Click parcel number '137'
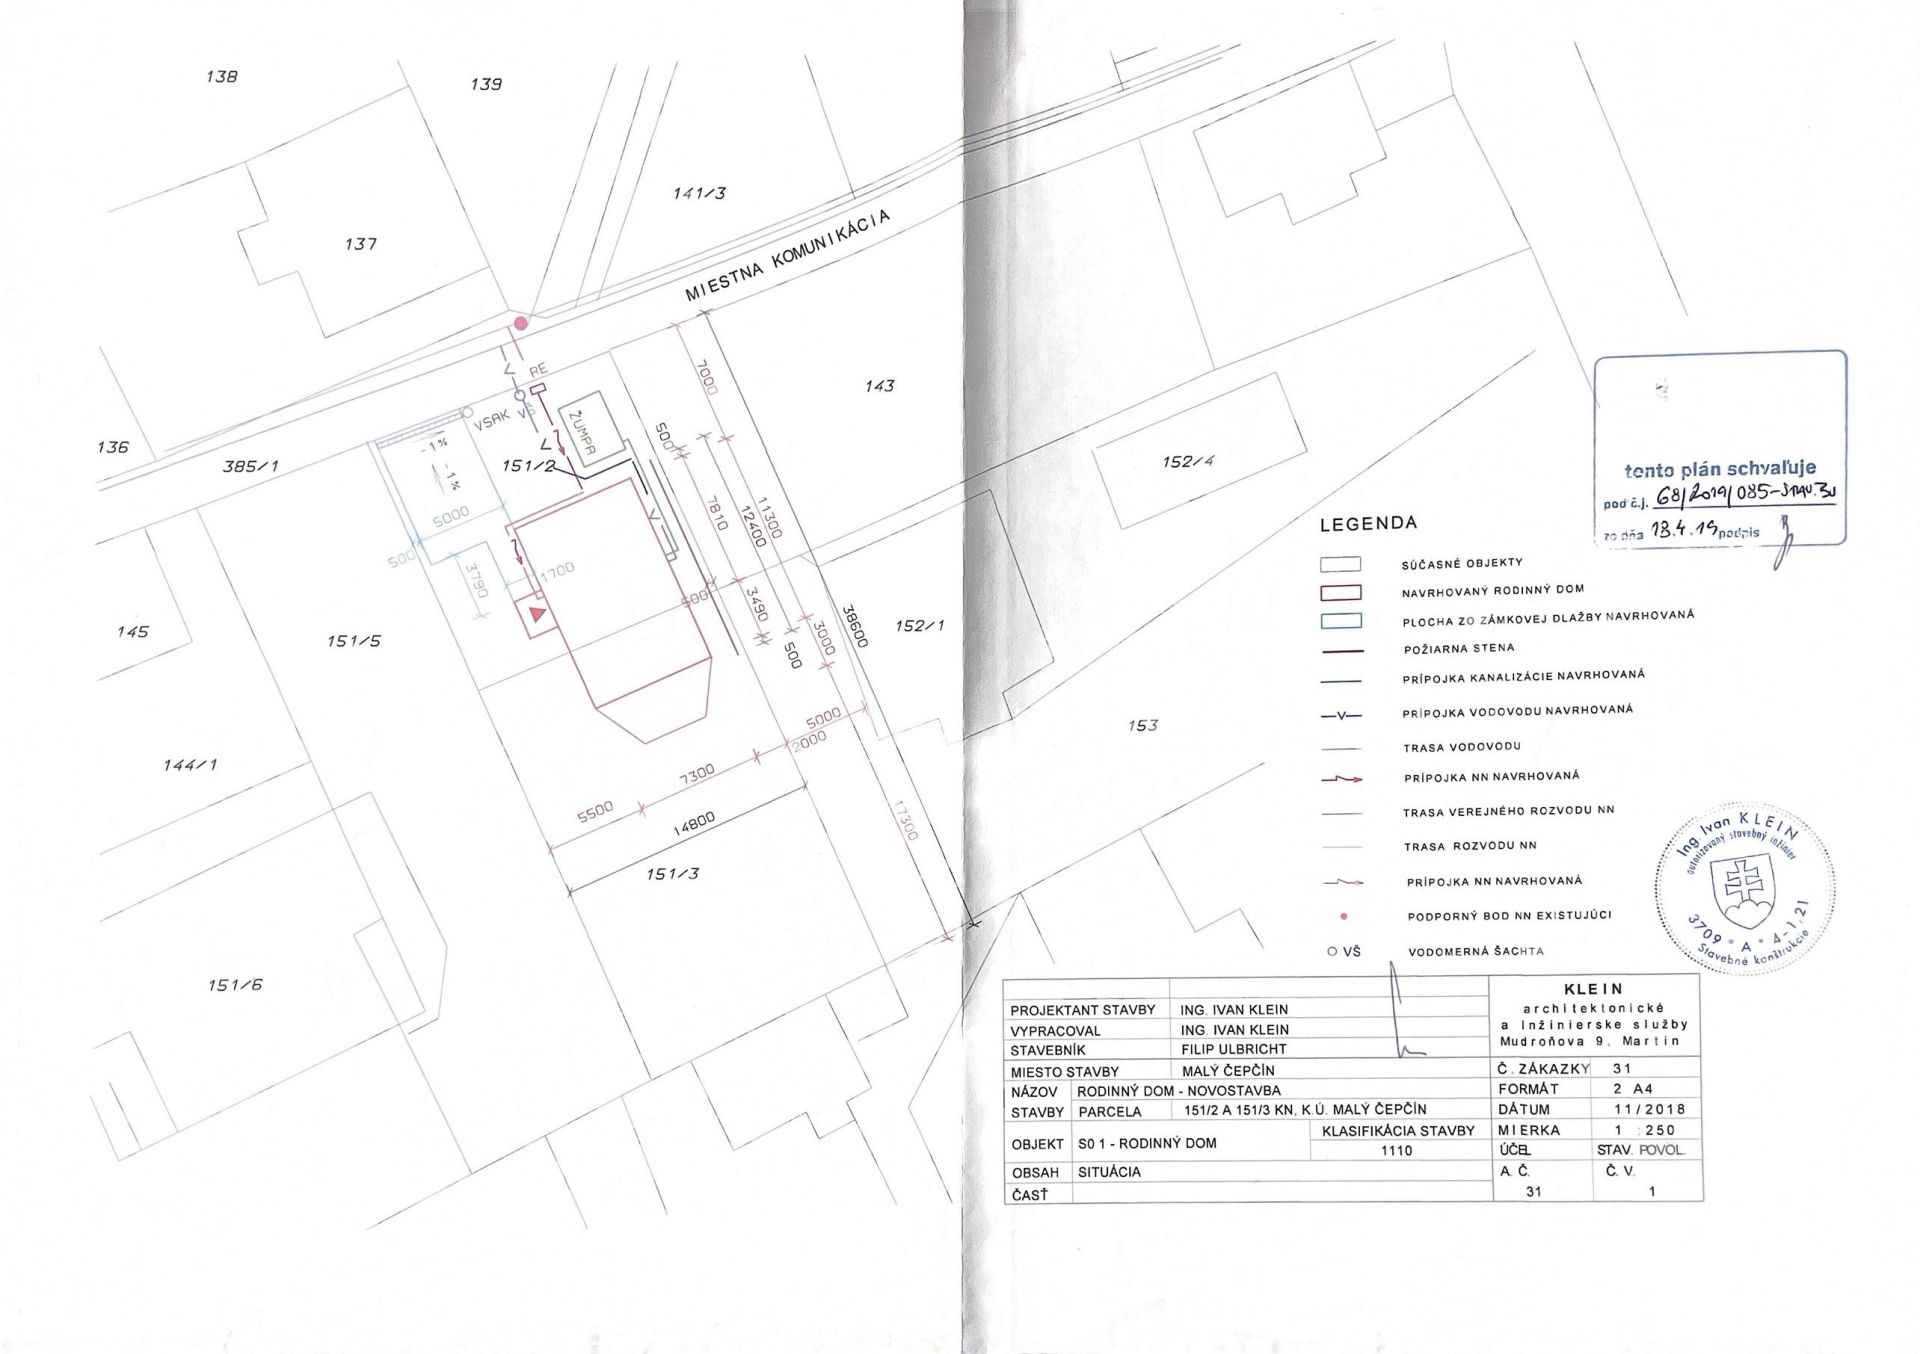1920x1354 pixels. click(x=360, y=244)
